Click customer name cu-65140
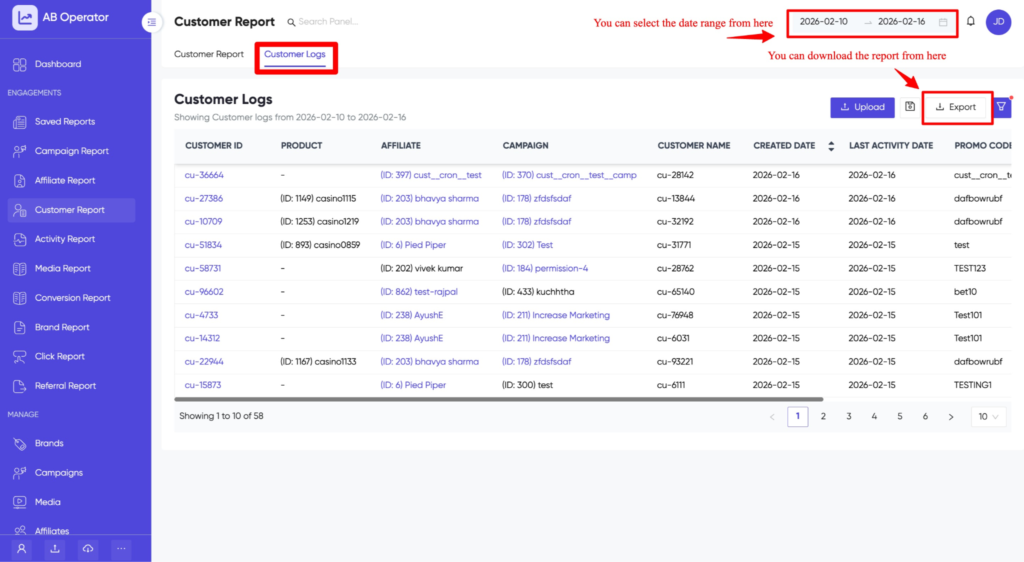Viewport: 1024px width, 562px height. pyautogui.click(x=676, y=292)
